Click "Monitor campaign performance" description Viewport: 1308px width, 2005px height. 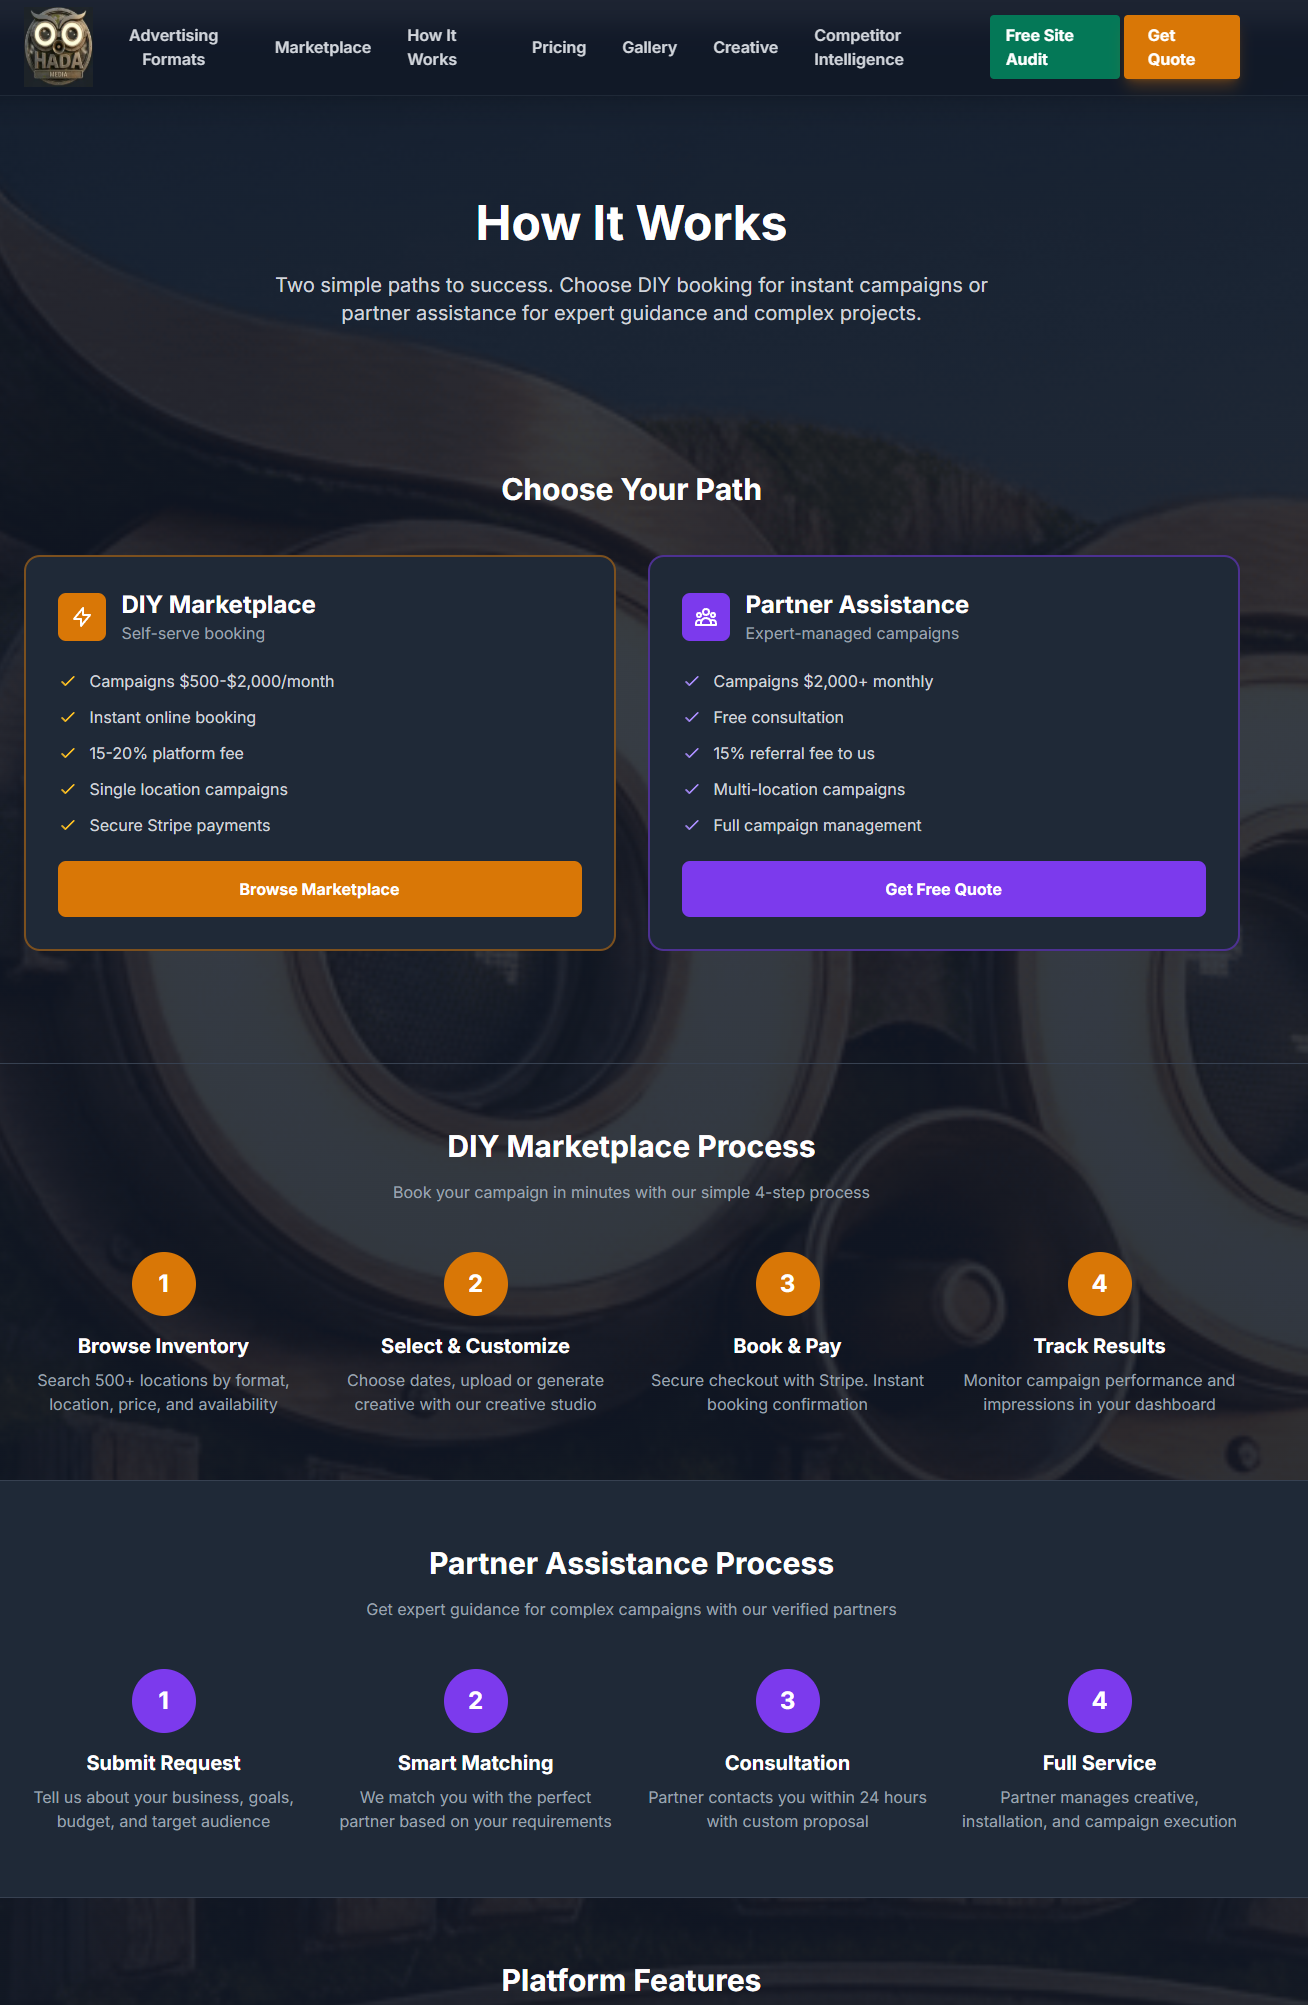point(1100,1393)
